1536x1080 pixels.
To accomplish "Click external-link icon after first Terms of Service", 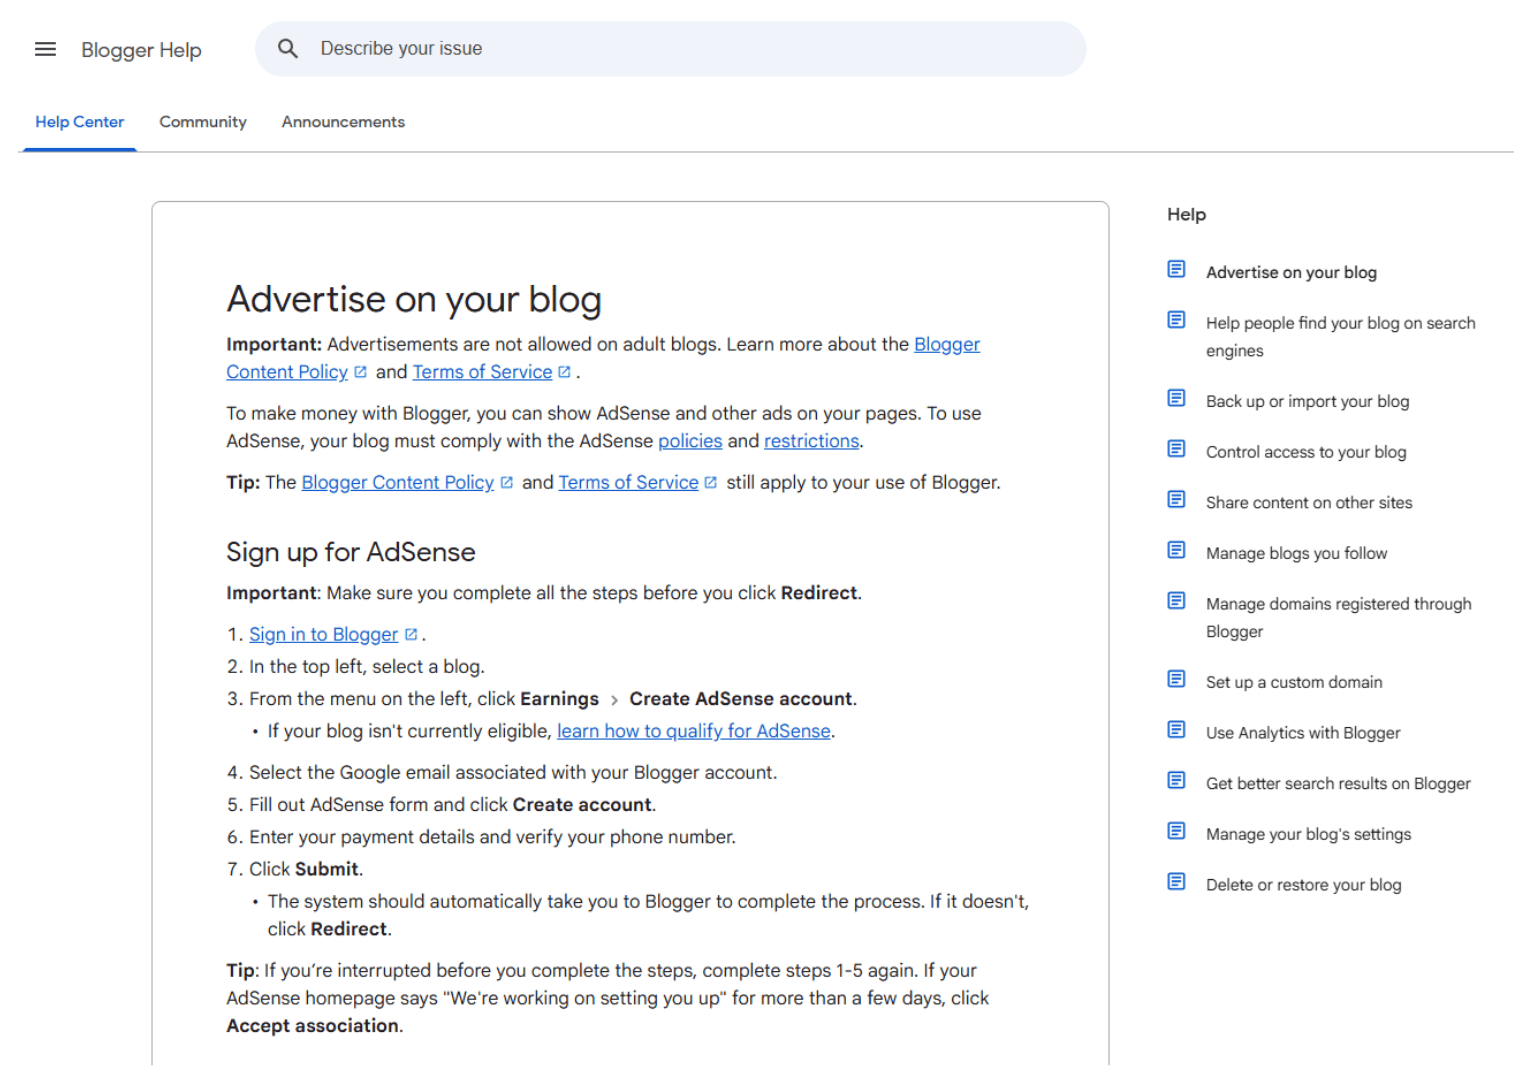I will click(x=564, y=372).
